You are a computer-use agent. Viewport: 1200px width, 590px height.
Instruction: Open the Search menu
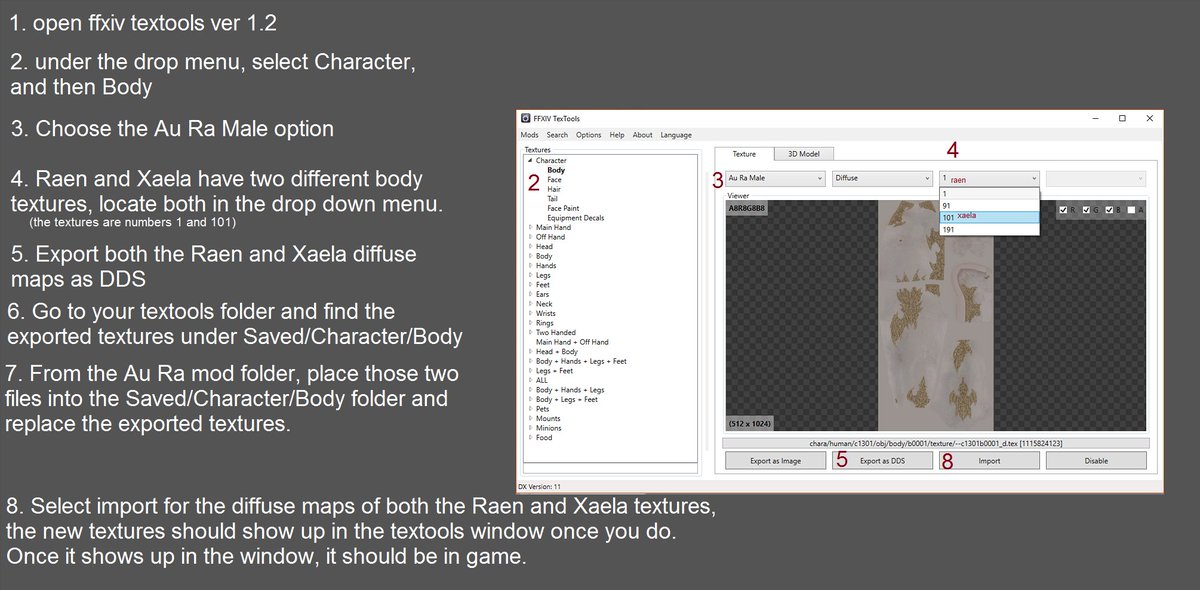click(557, 135)
